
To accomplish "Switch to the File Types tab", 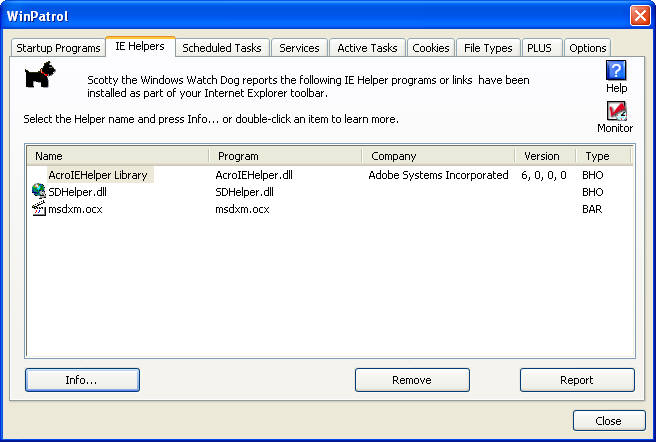I will (488, 48).
